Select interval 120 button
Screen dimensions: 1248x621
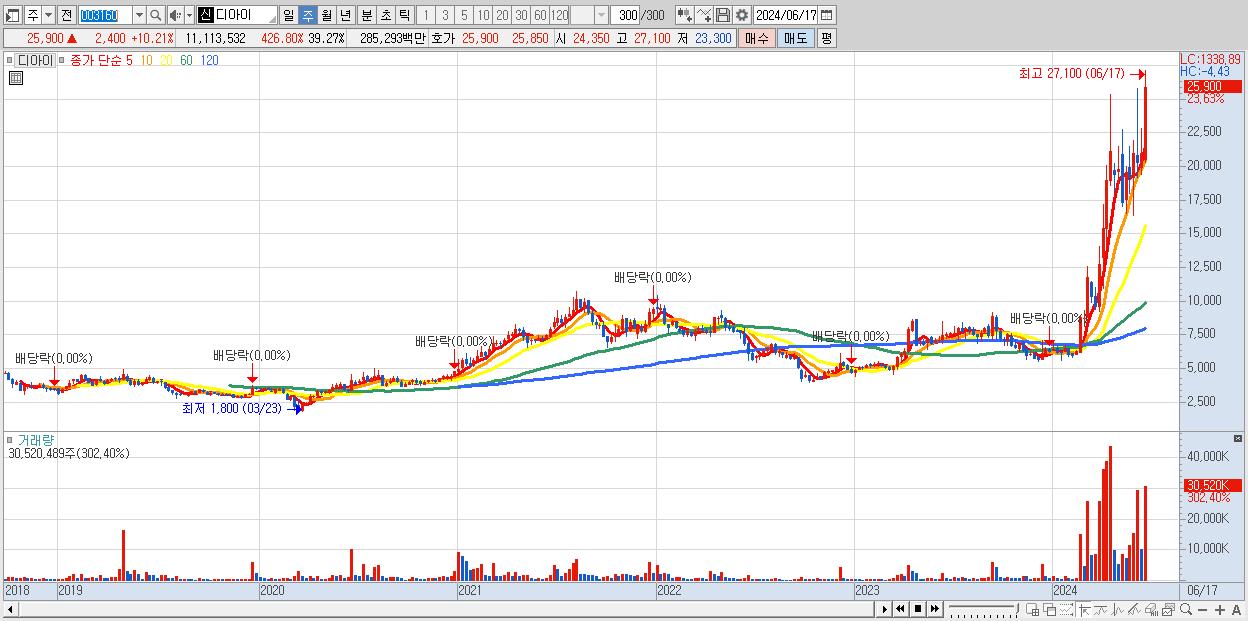[560, 15]
